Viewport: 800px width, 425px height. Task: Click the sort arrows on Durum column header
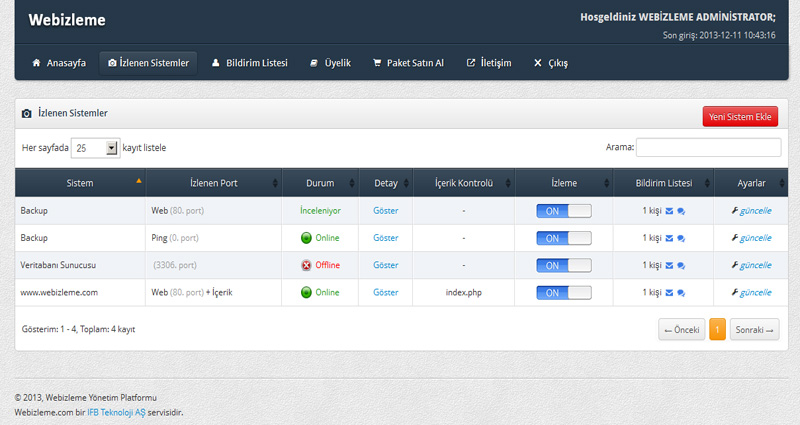(351, 183)
